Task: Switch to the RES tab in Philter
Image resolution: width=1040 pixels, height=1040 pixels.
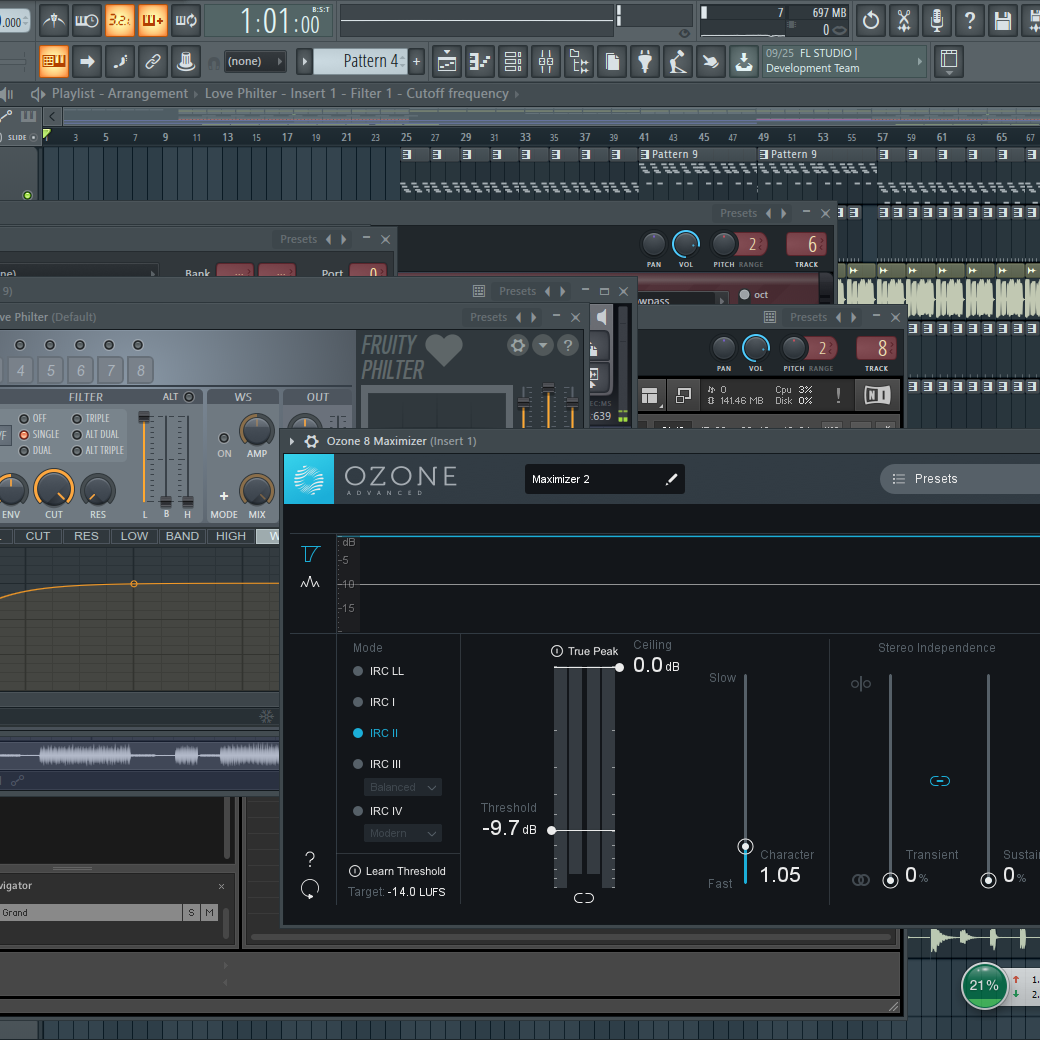Action: (86, 536)
